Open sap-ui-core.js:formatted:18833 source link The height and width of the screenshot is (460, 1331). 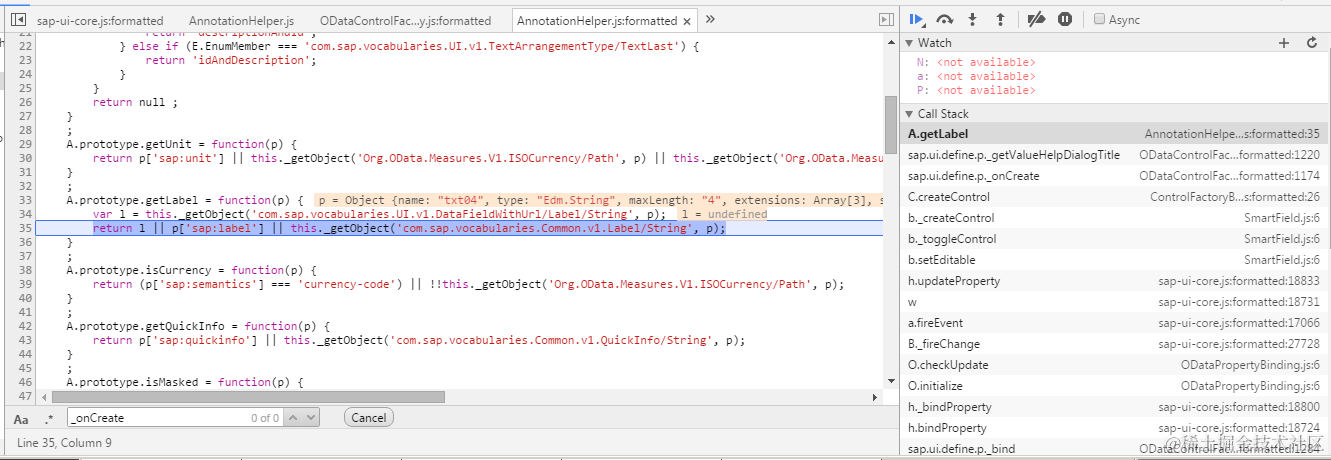[x=1239, y=281]
